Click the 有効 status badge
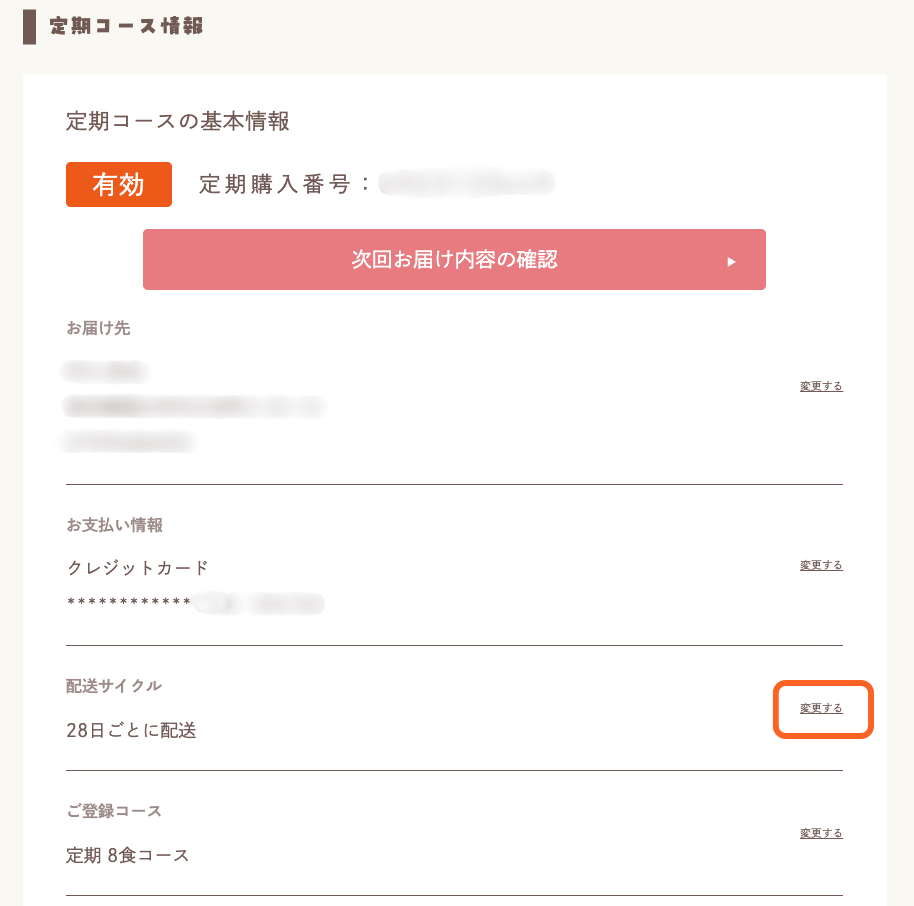914x906 pixels. pyautogui.click(x=118, y=184)
